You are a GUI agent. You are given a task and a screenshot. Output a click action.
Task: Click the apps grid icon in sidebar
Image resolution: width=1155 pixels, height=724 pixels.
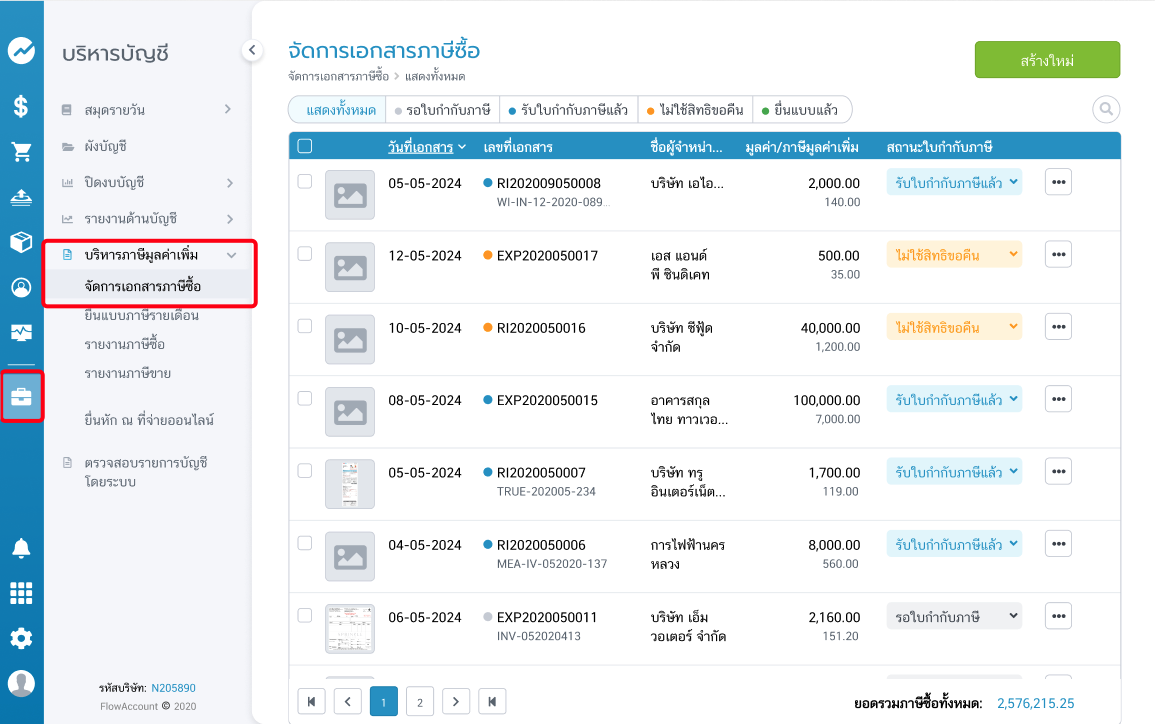click(x=21, y=593)
